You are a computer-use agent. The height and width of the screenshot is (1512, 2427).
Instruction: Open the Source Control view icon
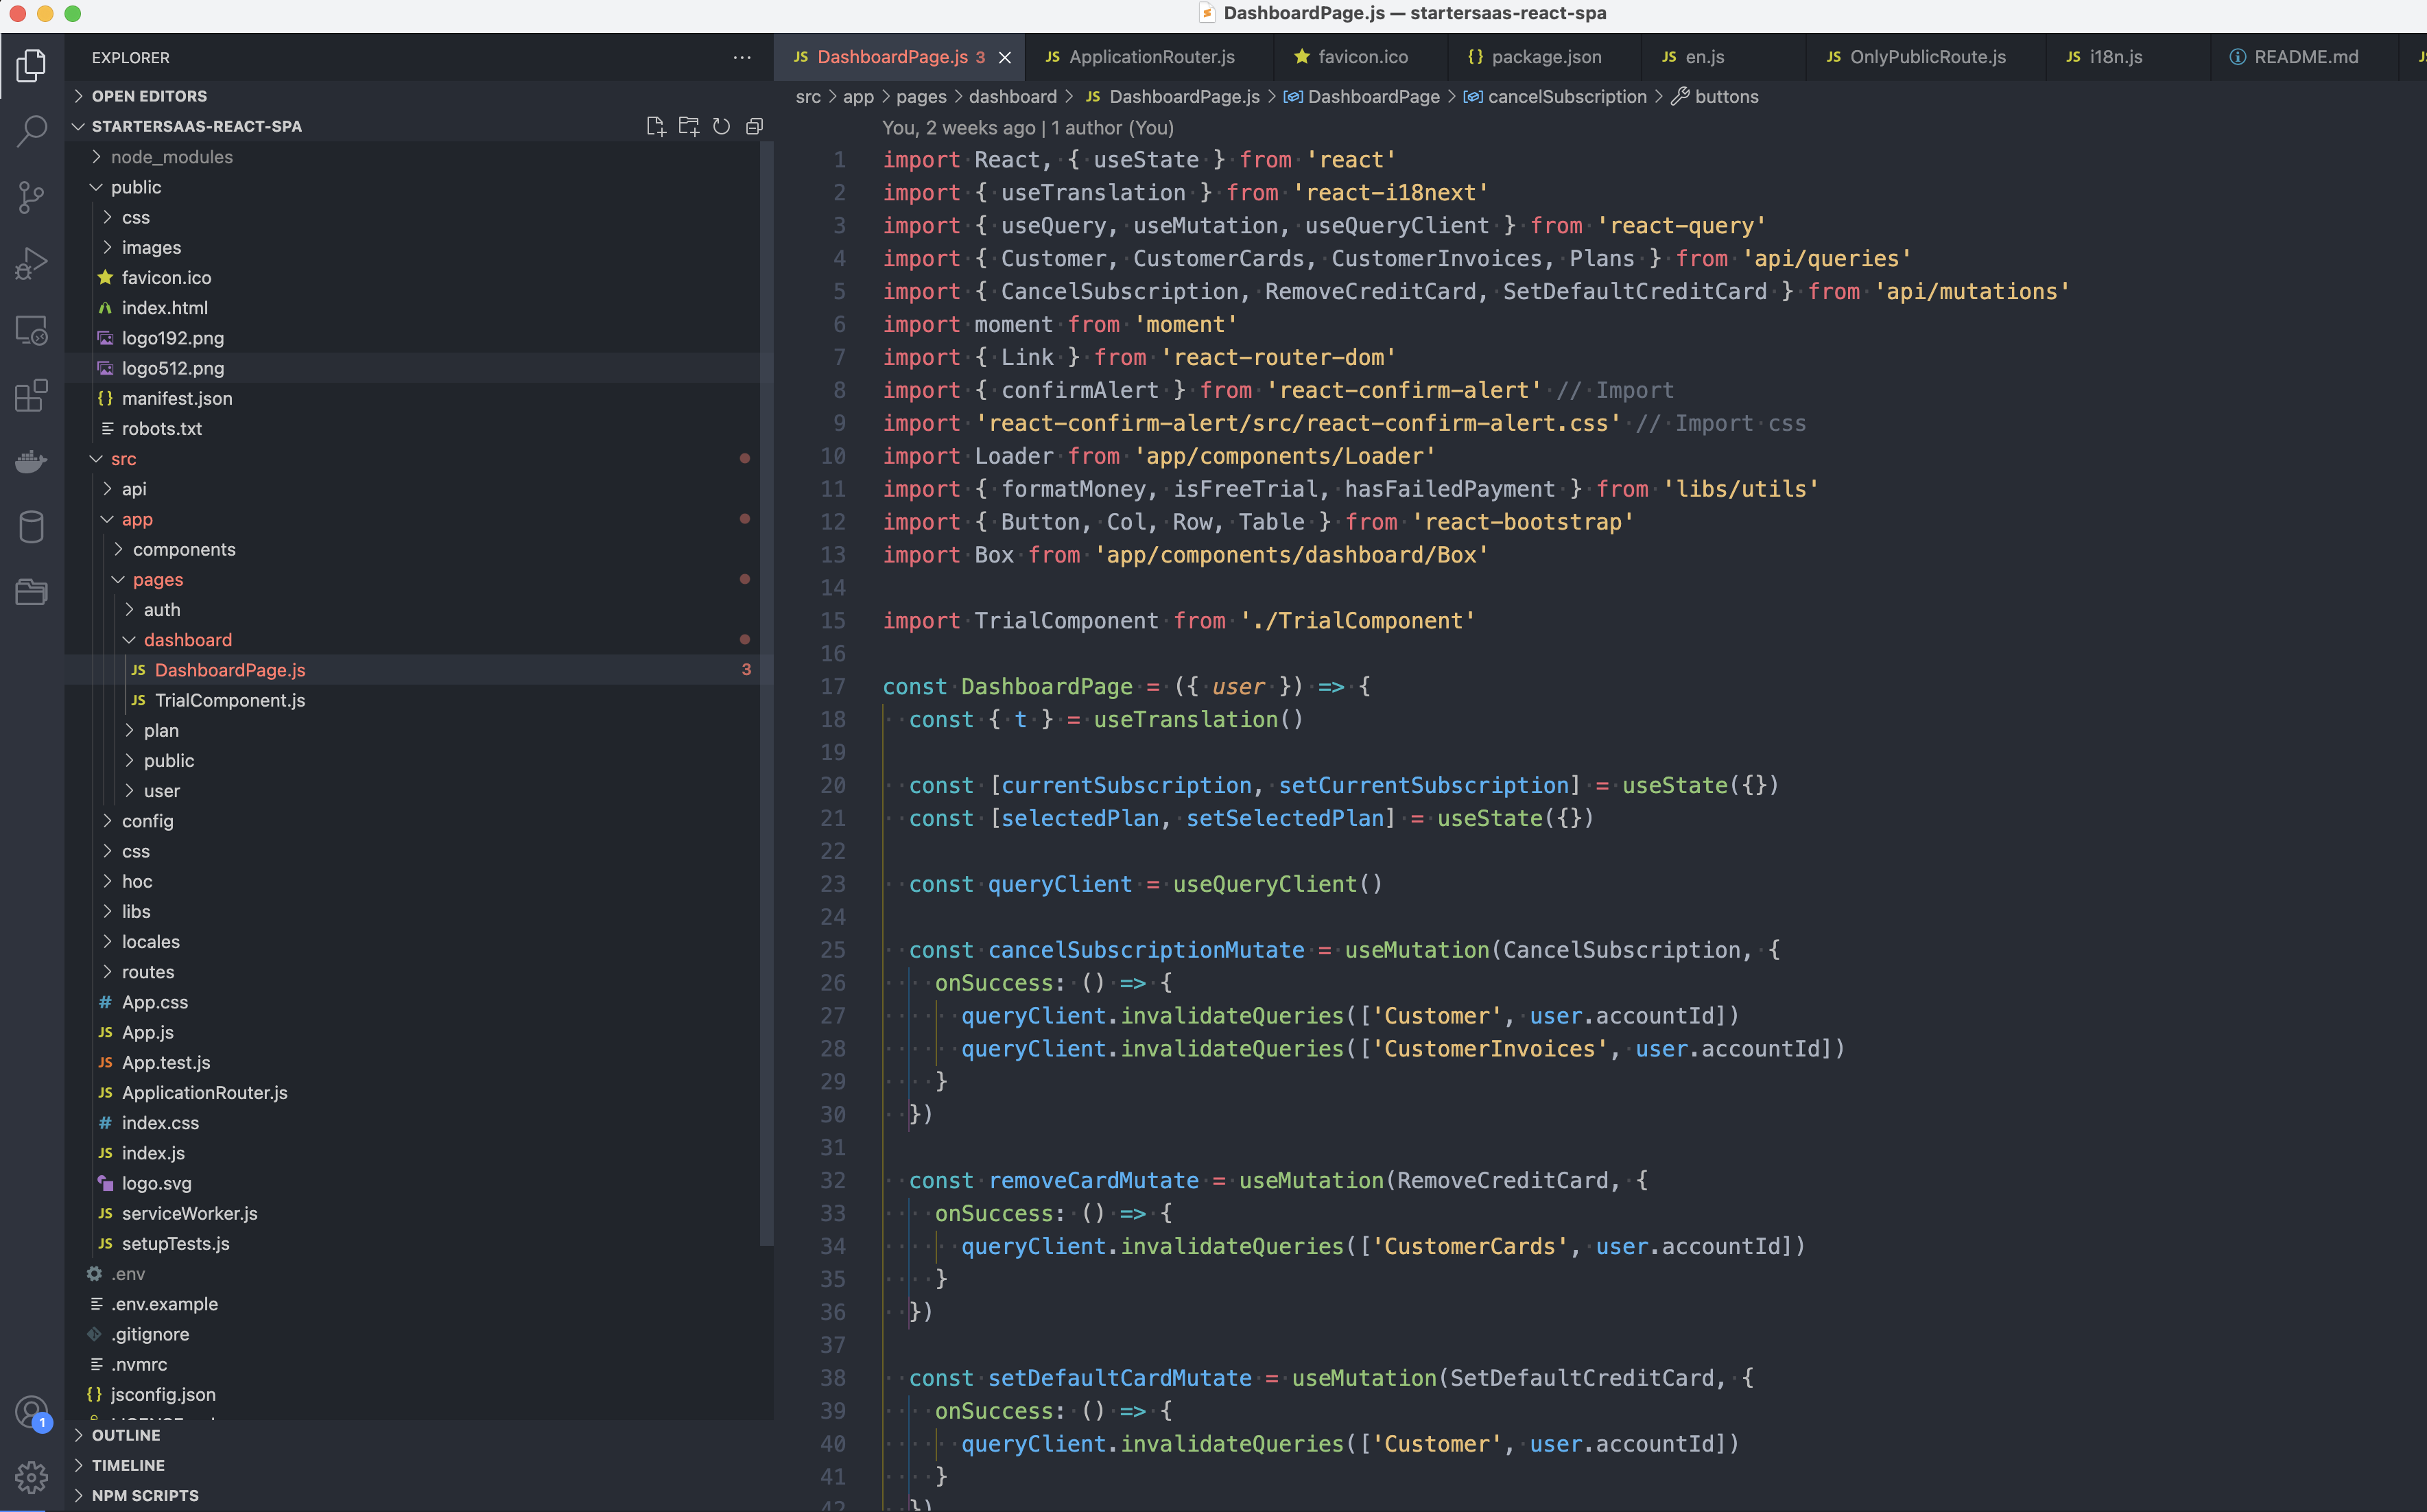tap(31, 197)
